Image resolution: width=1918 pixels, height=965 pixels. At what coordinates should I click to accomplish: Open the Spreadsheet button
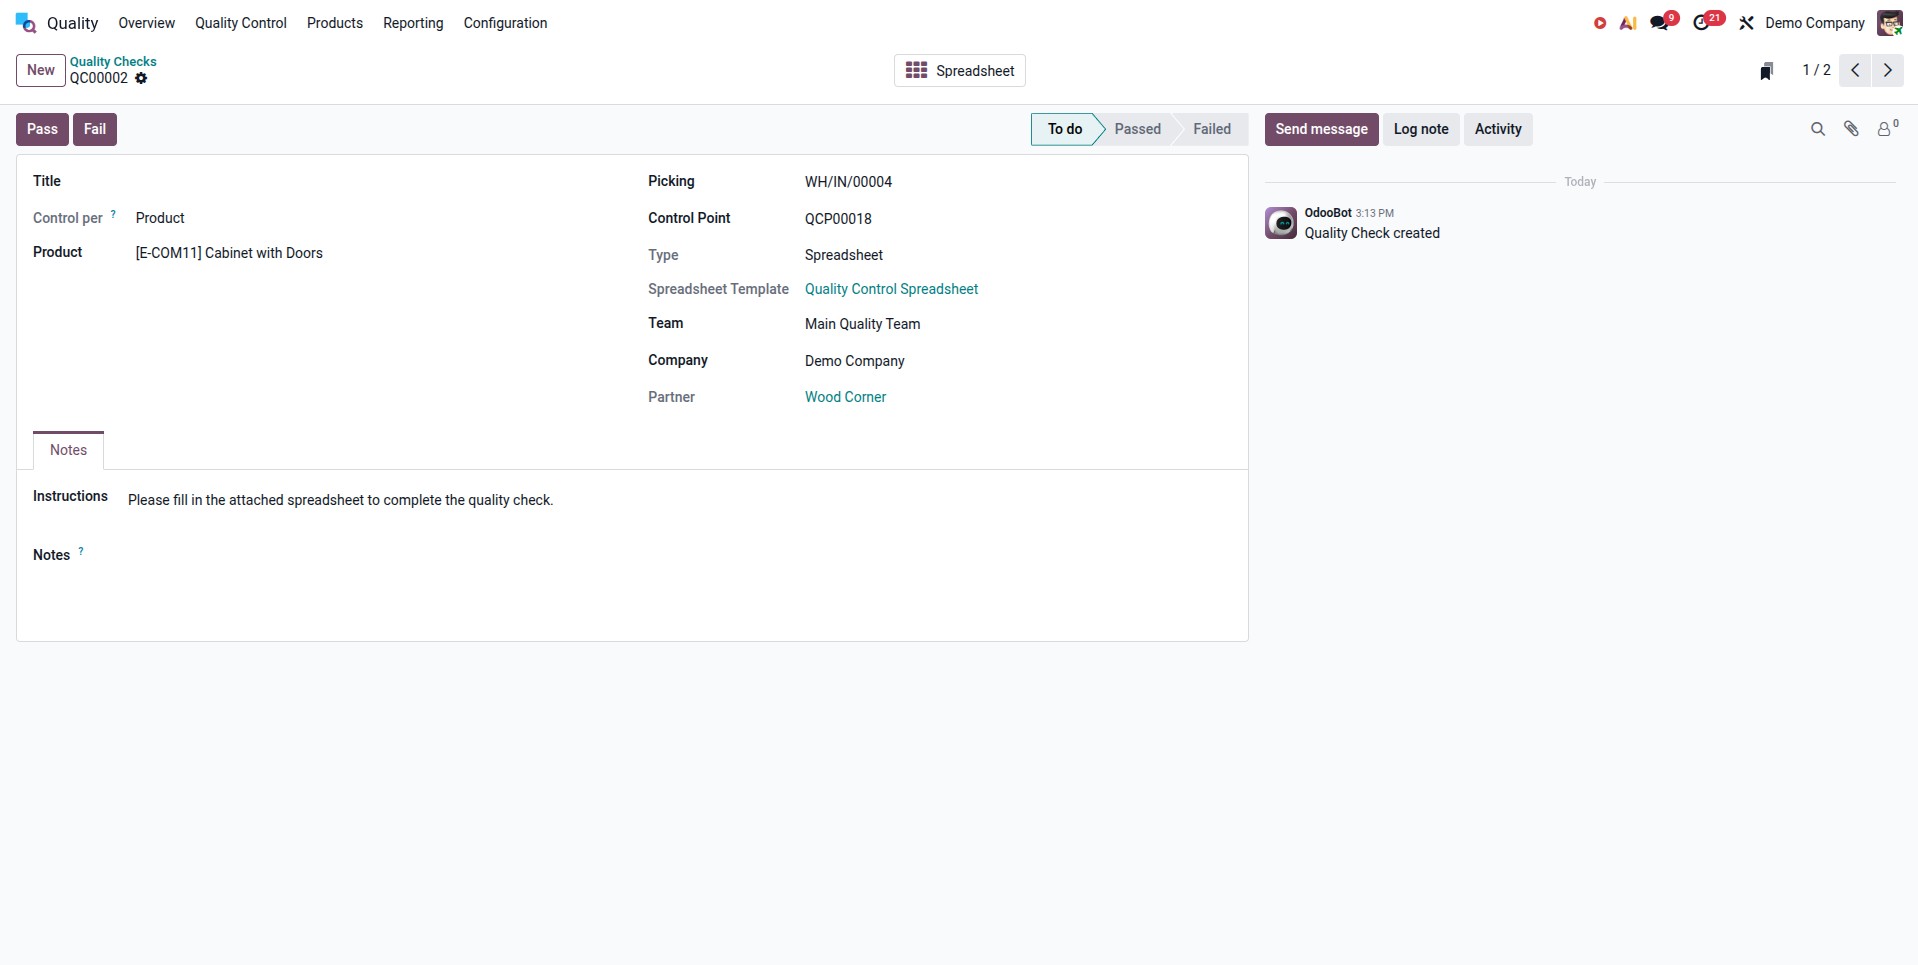pos(960,71)
